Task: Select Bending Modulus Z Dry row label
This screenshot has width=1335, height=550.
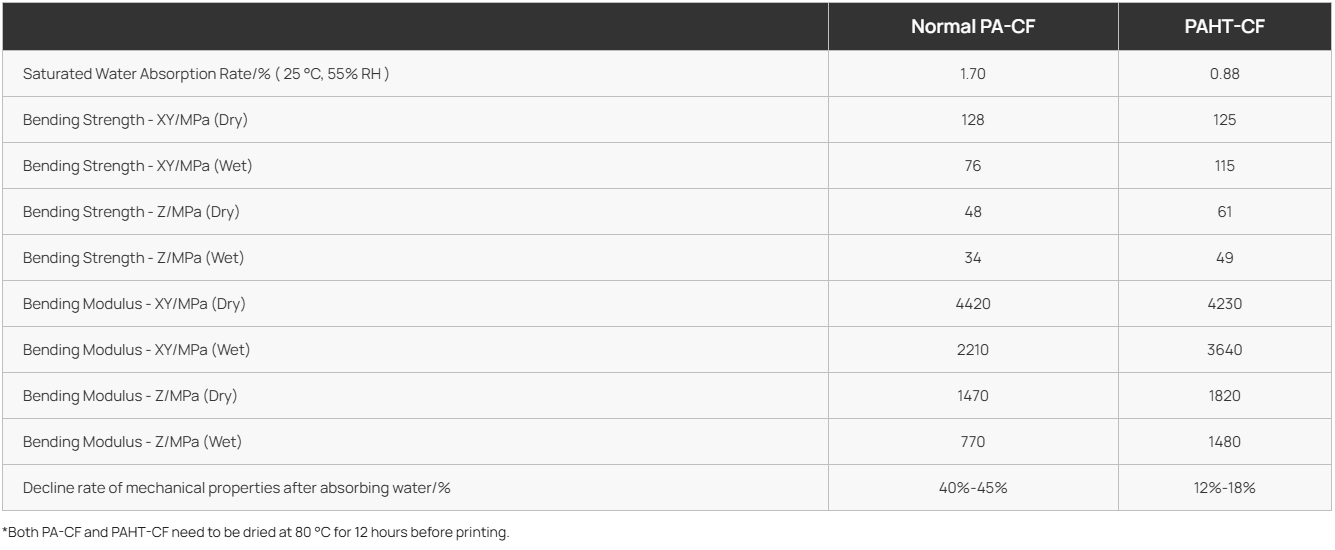Action: (x=130, y=396)
